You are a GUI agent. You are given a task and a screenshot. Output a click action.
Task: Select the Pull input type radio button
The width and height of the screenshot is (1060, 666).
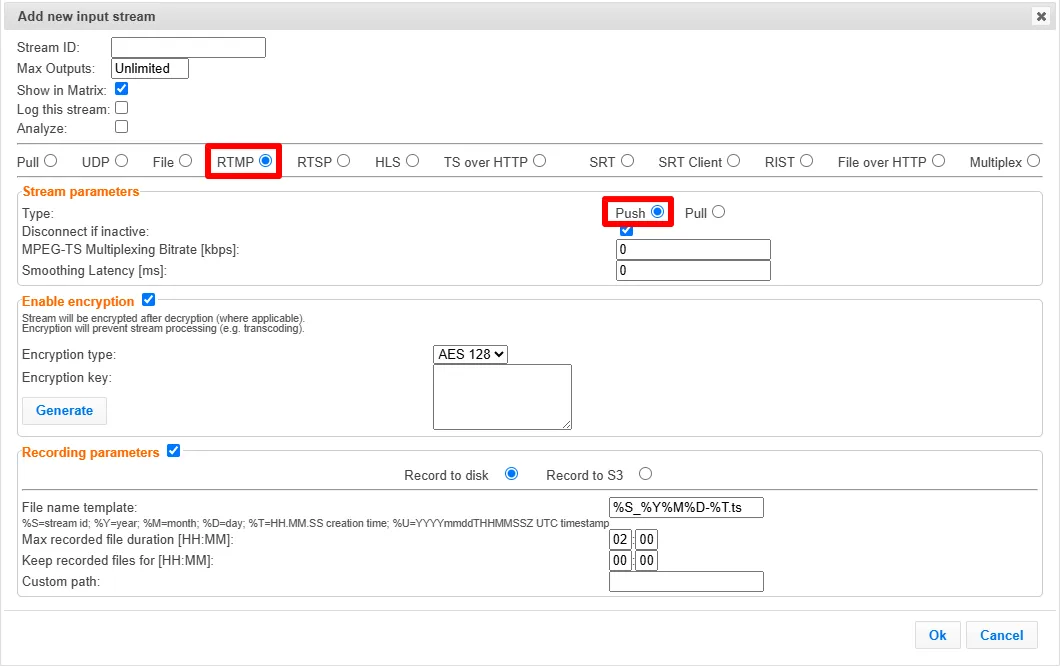51,161
